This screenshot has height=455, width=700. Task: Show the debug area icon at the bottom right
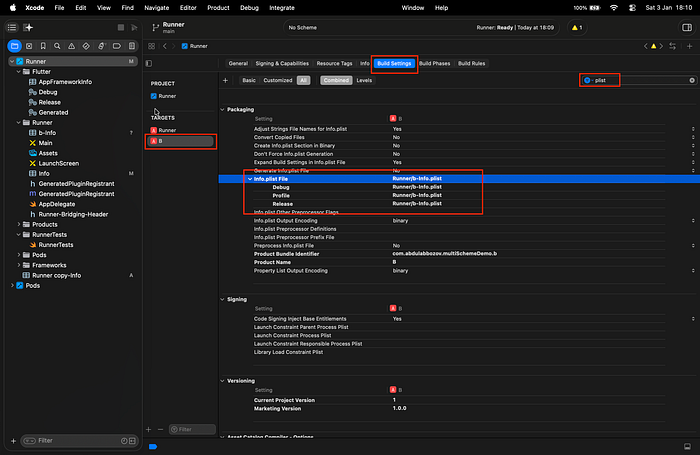688,447
